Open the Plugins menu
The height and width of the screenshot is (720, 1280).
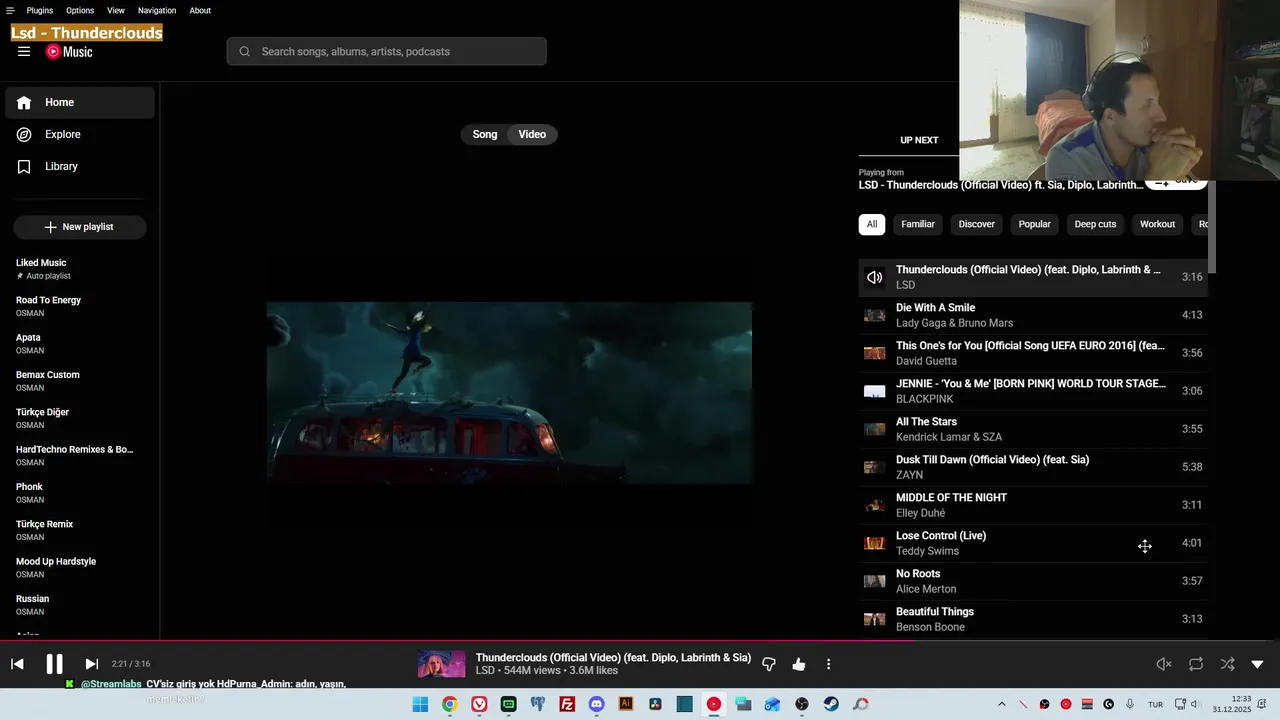tap(40, 10)
